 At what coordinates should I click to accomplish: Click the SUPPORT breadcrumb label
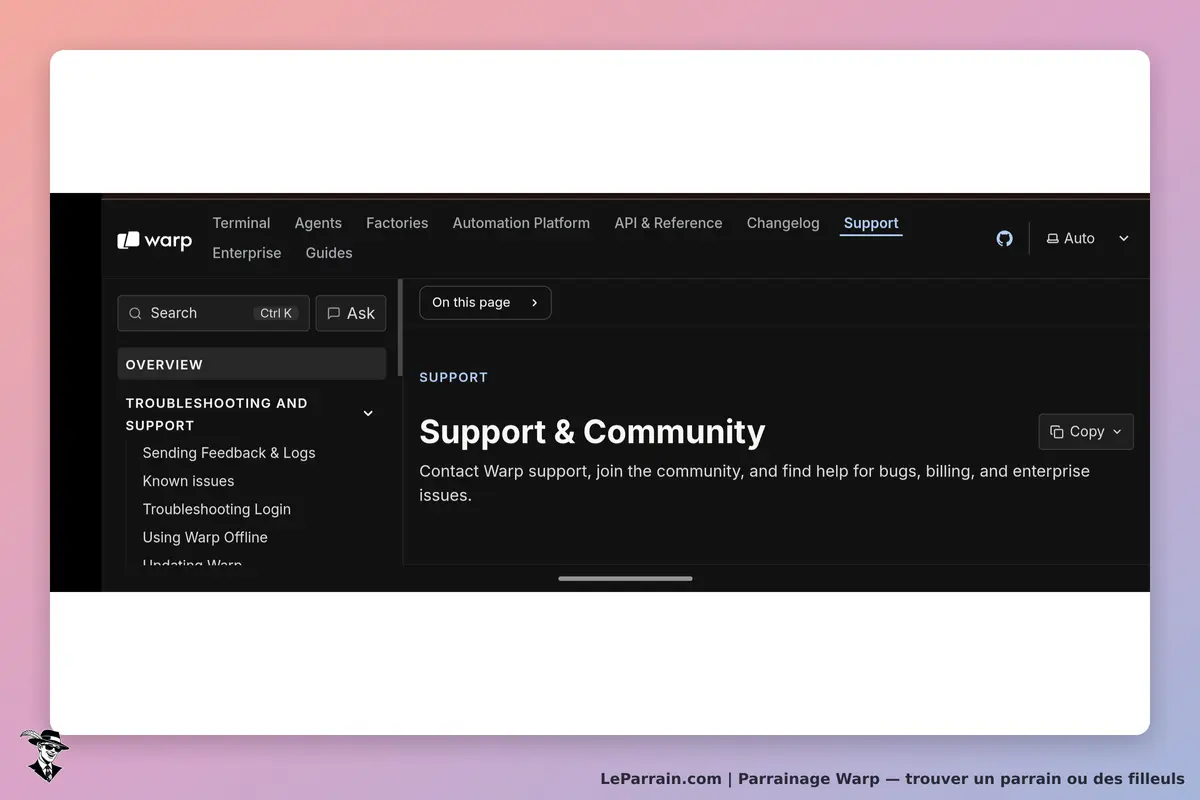(454, 377)
